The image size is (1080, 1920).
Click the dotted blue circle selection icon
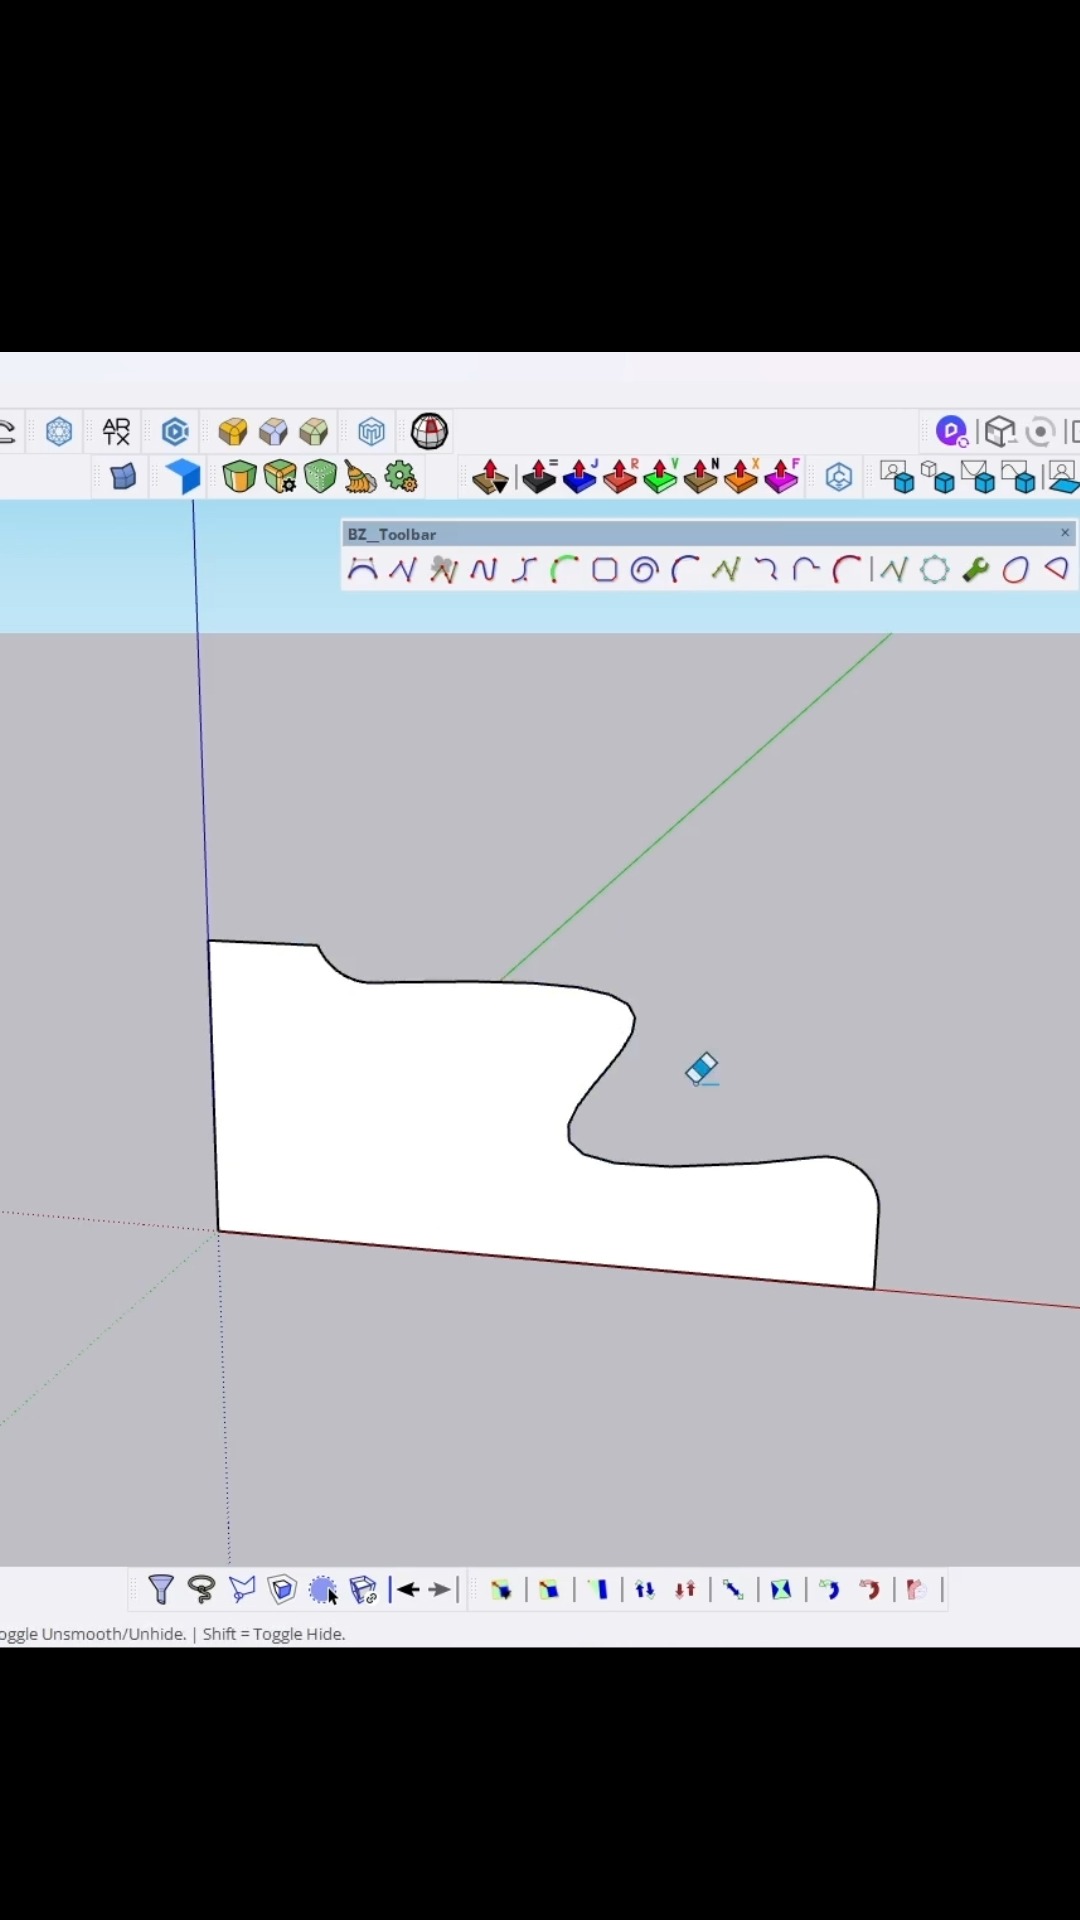click(322, 1589)
